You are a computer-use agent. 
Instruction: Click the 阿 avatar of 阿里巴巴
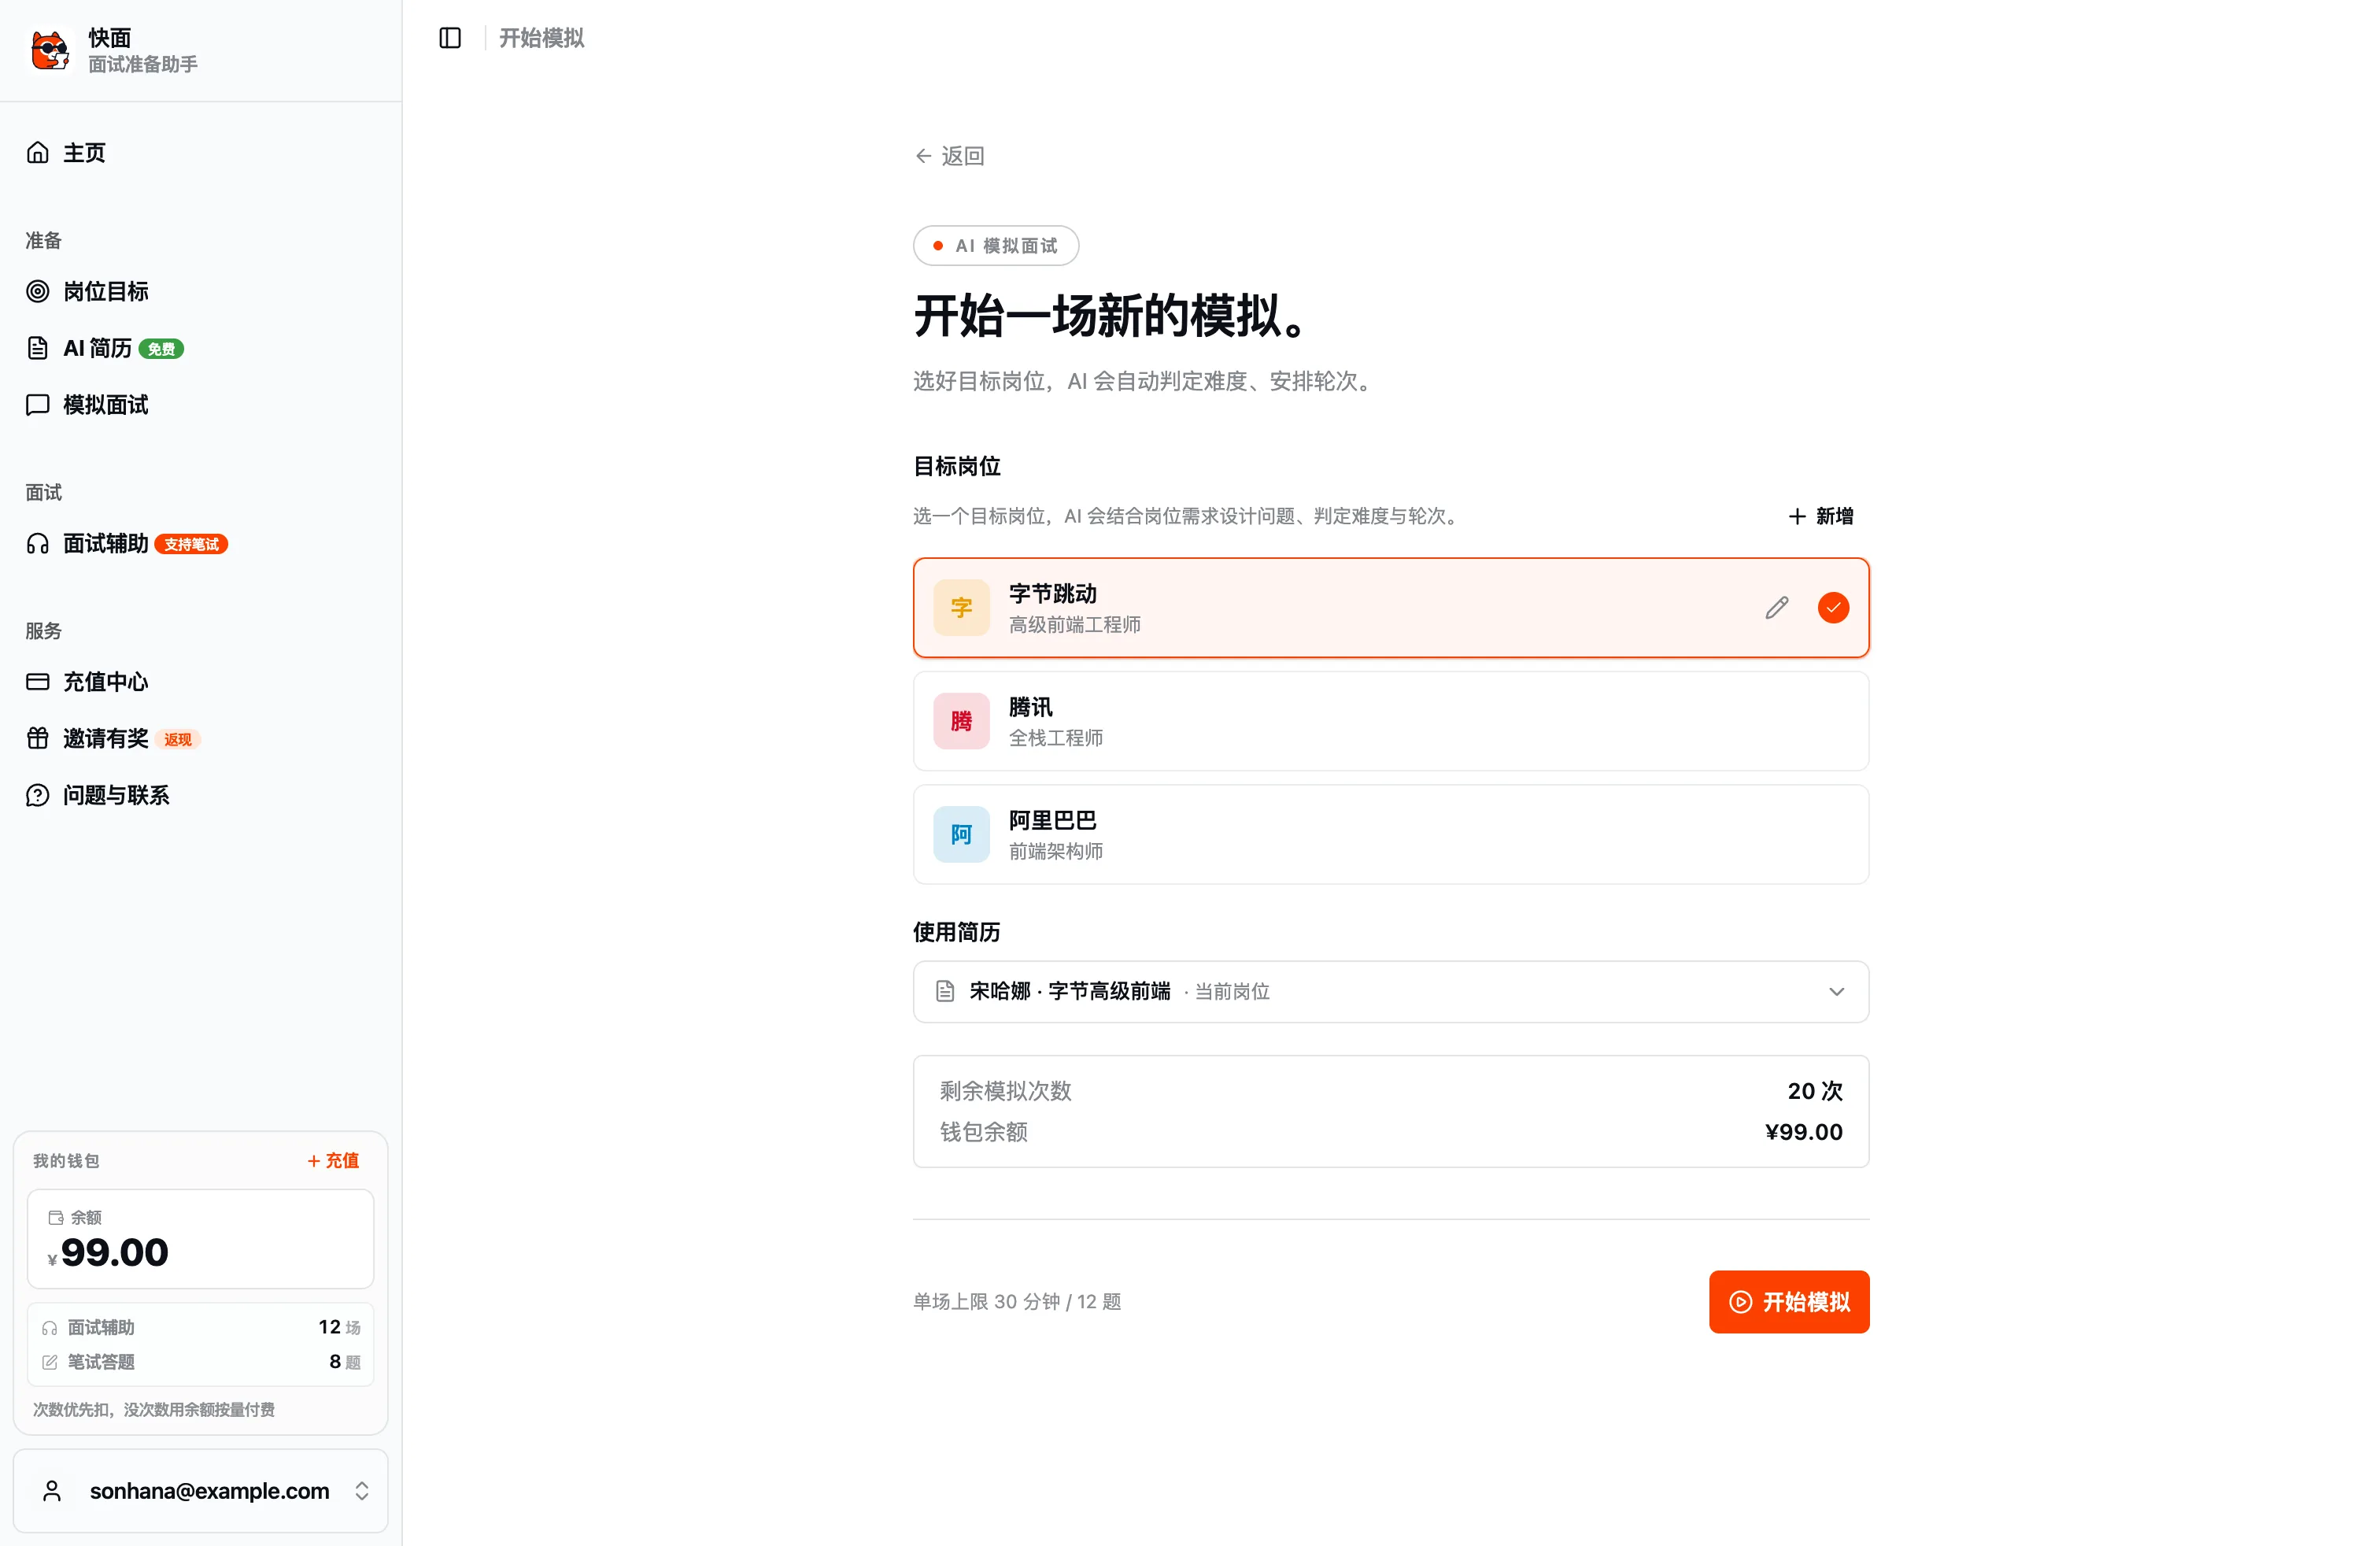[961, 834]
